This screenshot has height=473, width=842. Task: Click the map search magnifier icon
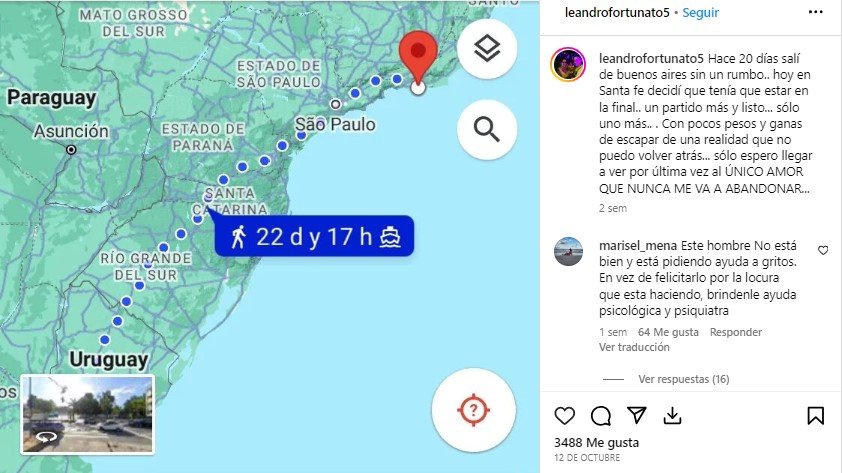487,129
